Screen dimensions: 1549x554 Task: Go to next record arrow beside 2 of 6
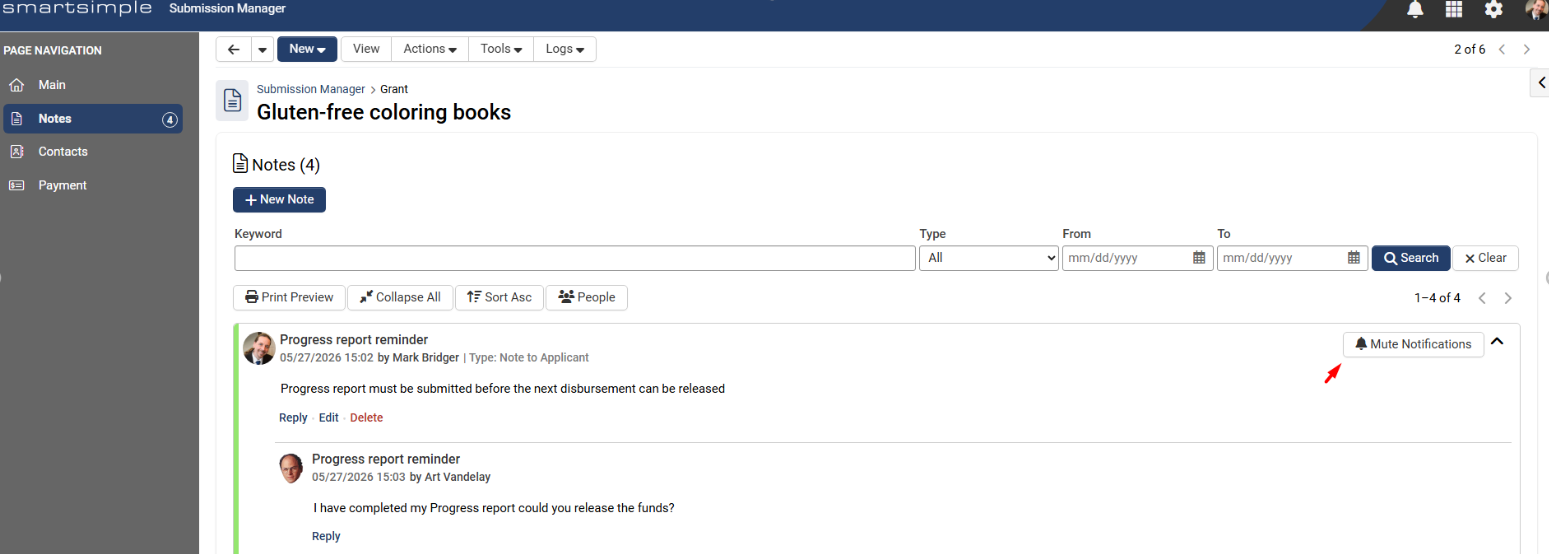1527,49
